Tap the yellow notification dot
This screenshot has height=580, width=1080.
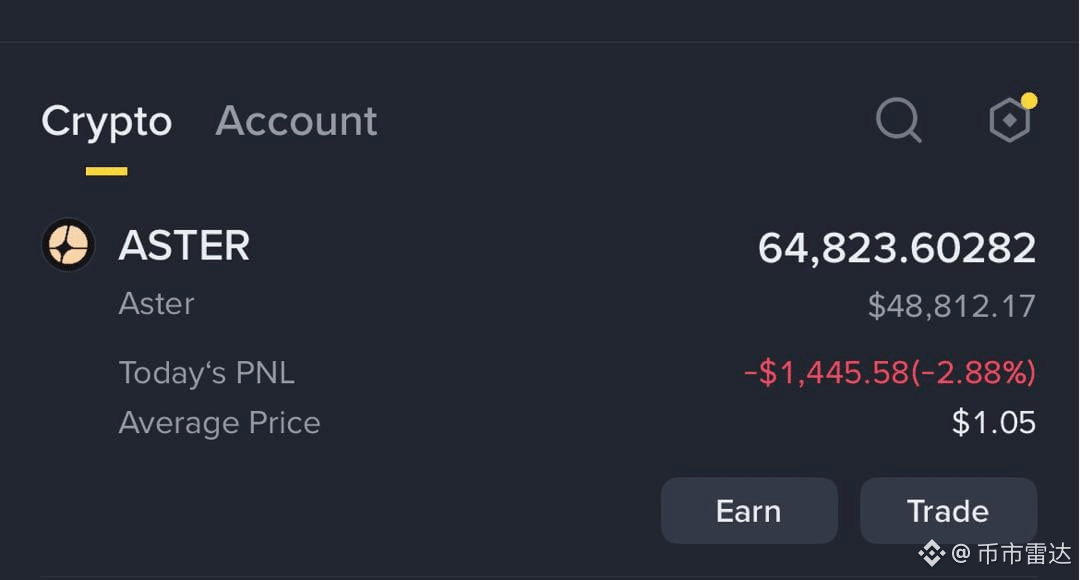[1029, 101]
